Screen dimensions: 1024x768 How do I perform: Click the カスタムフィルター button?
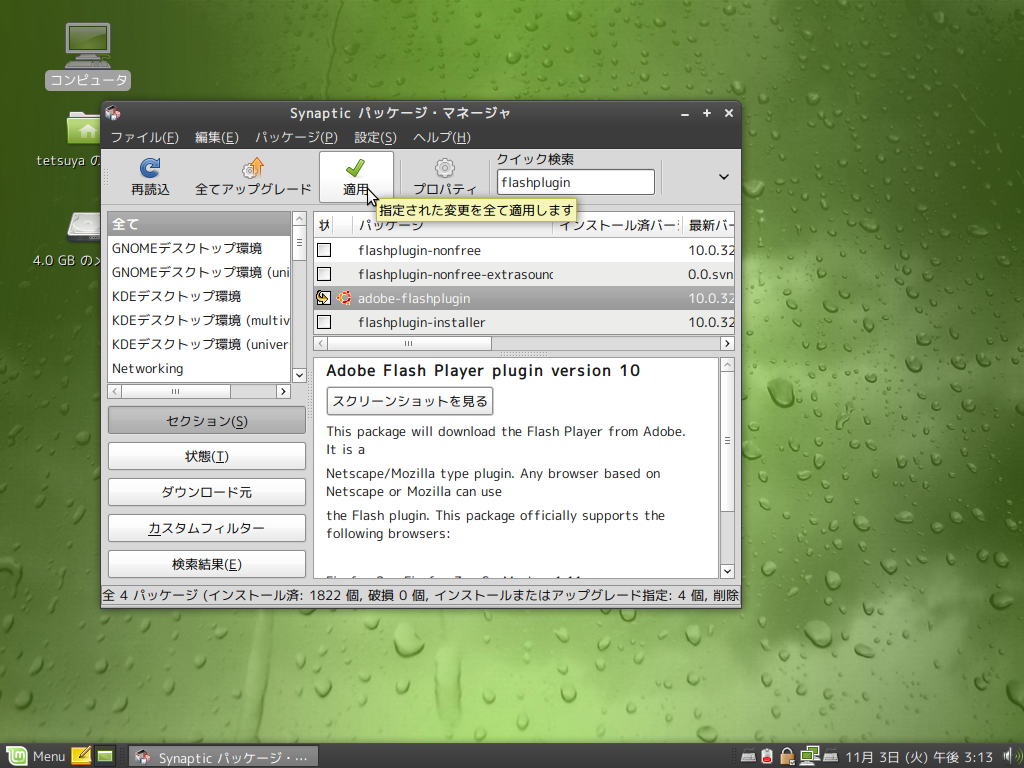[x=206, y=528]
